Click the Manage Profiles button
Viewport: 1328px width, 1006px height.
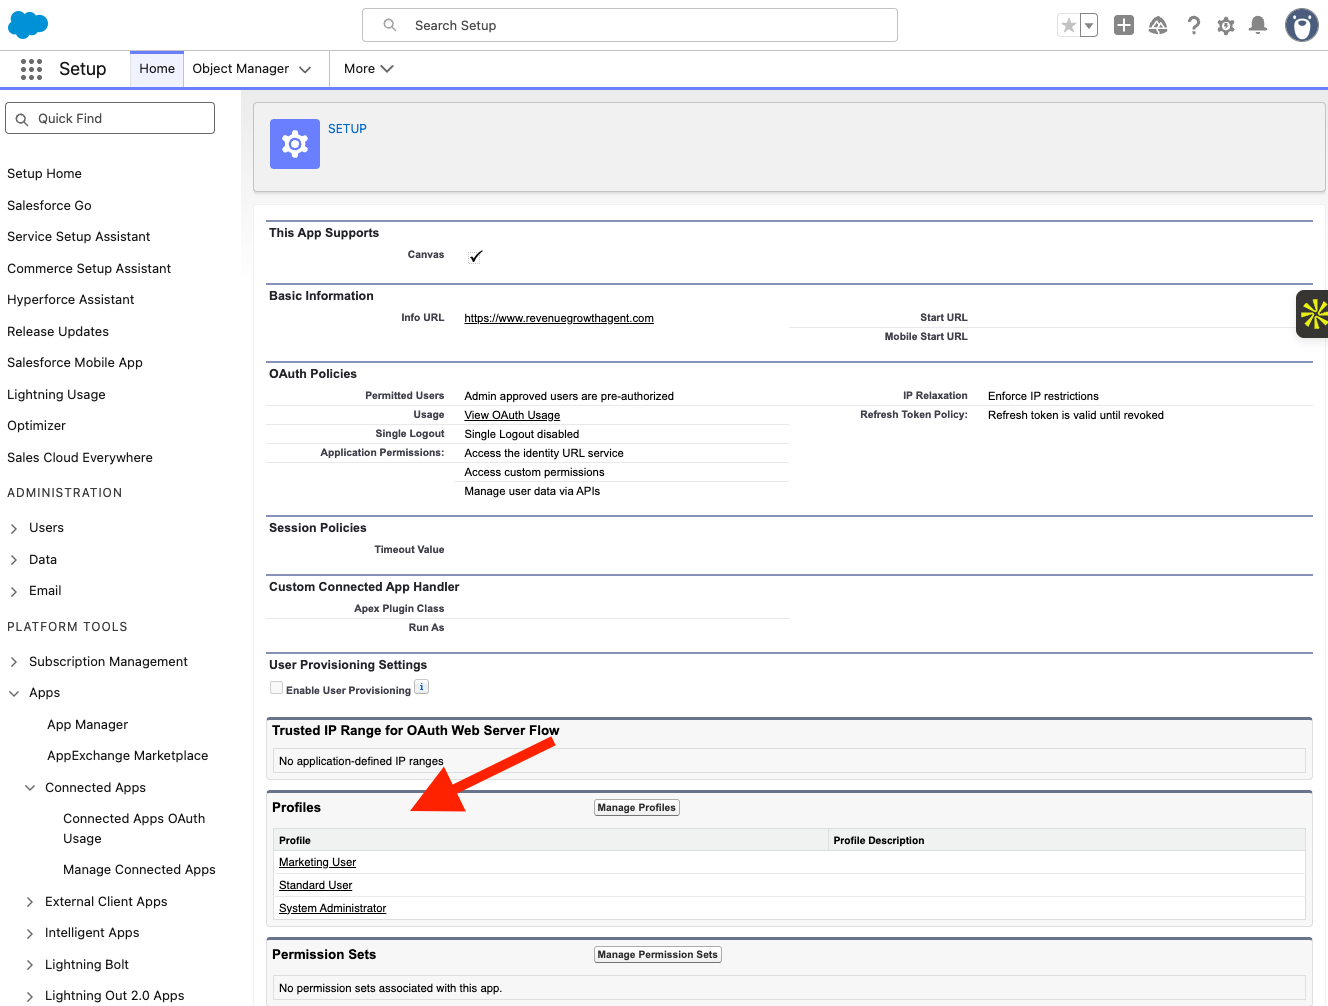[636, 807]
